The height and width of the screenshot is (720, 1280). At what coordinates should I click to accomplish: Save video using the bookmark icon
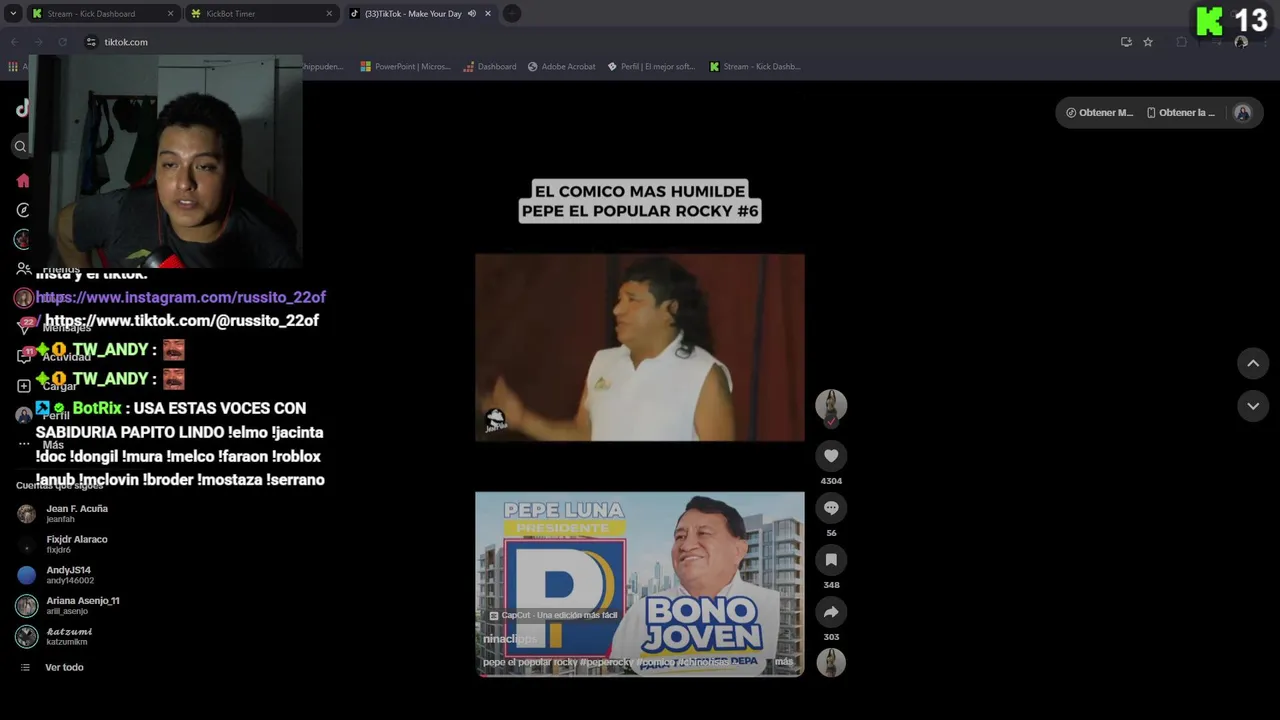tap(831, 560)
